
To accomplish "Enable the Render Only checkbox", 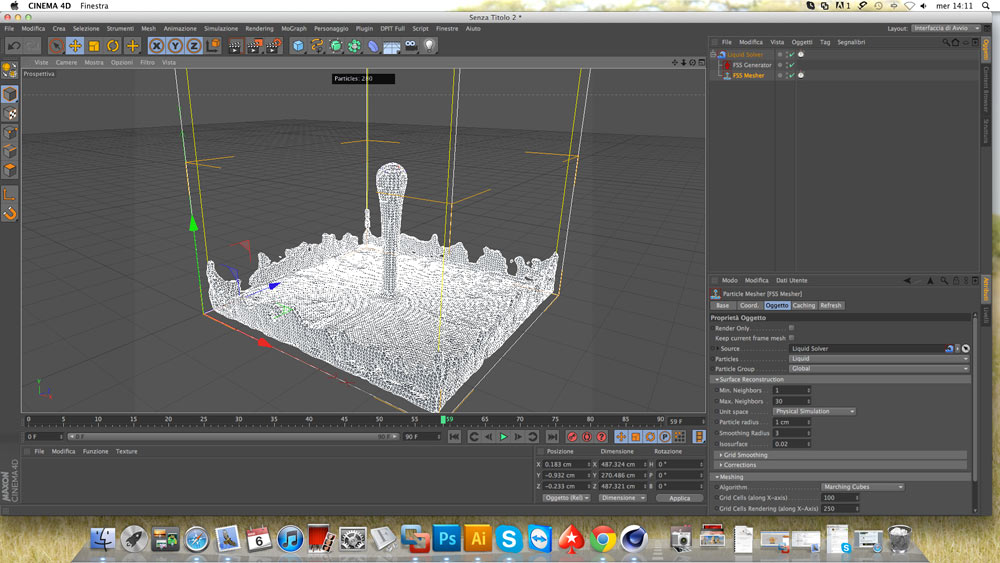I will pyautogui.click(x=791, y=328).
